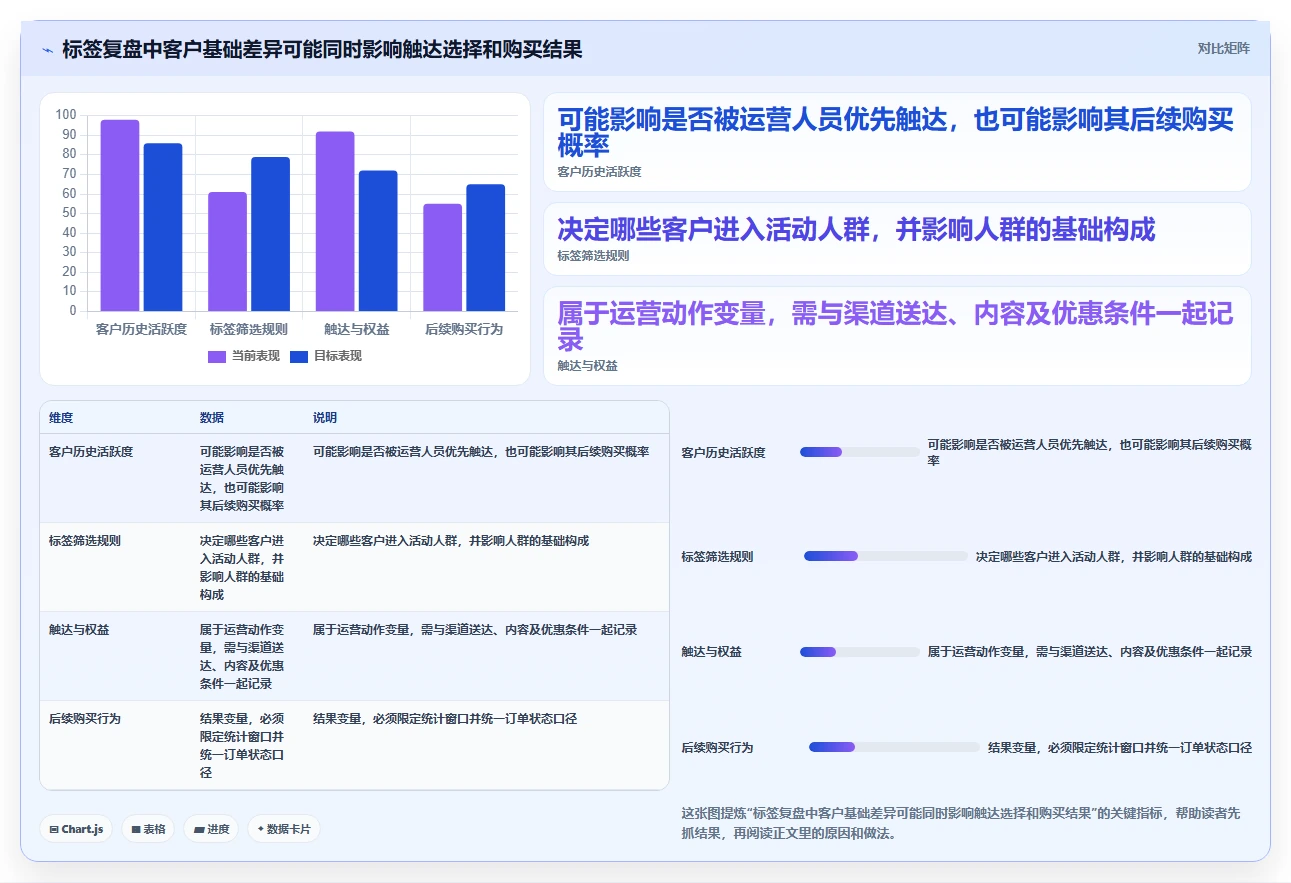Click the 50 y-axis value
This screenshot has width=1291, height=883.
tap(69, 213)
